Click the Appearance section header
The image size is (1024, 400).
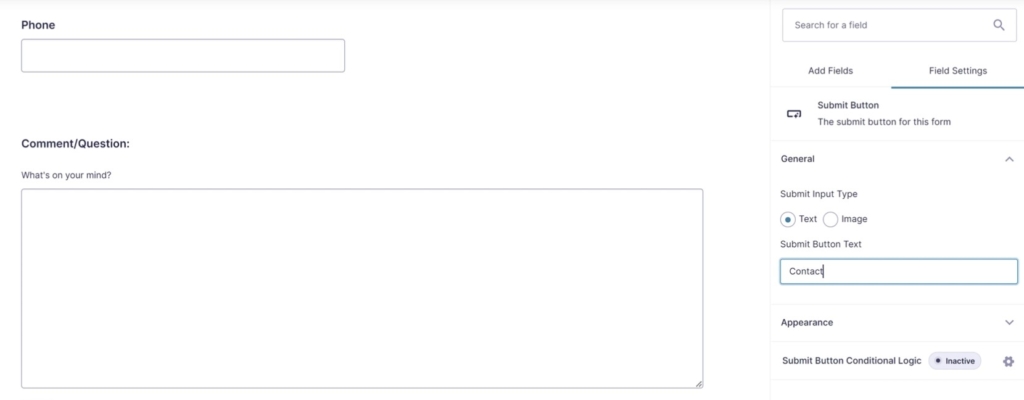[x=807, y=323]
